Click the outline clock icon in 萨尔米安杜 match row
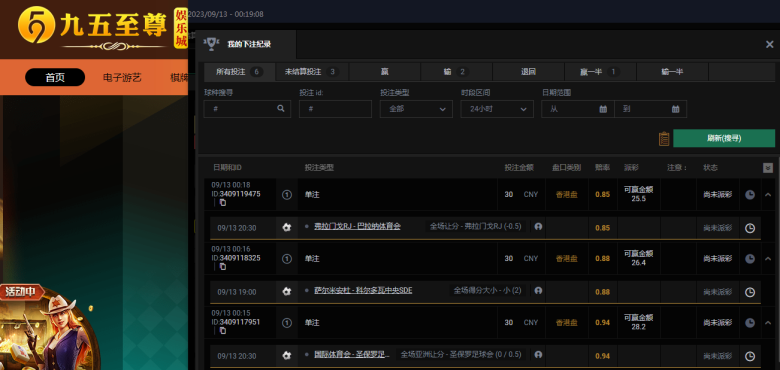This screenshot has height=370, width=780. 750,292
